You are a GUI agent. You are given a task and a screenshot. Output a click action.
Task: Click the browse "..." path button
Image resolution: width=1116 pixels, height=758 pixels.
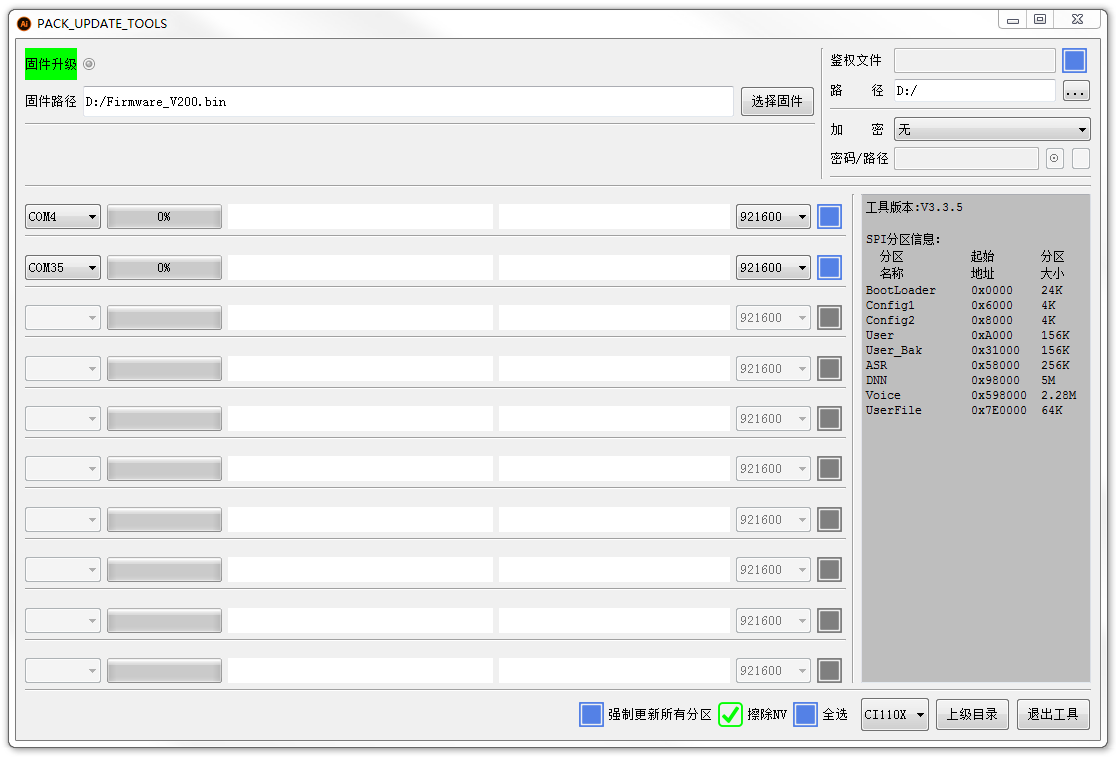point(1075,91)
